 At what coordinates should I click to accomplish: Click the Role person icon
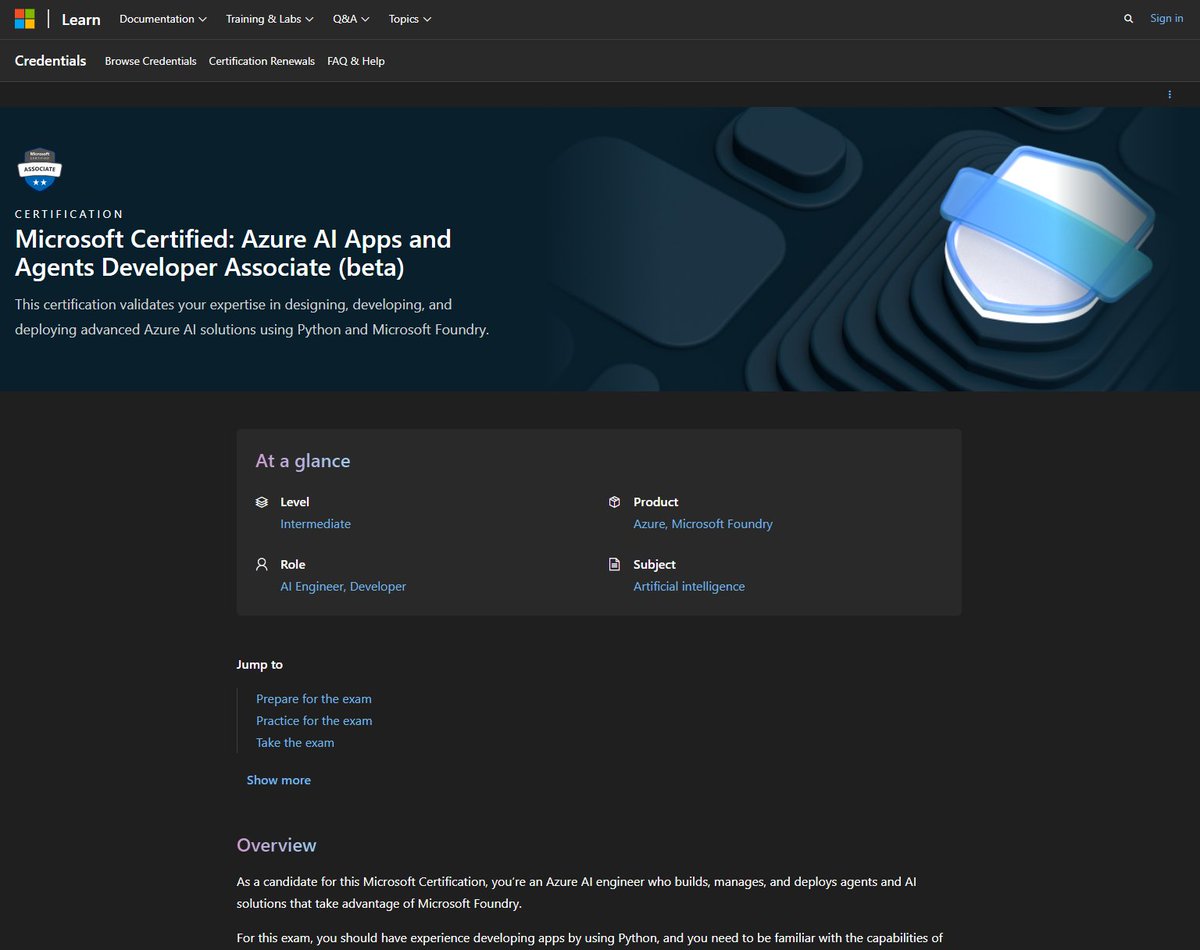262,565
